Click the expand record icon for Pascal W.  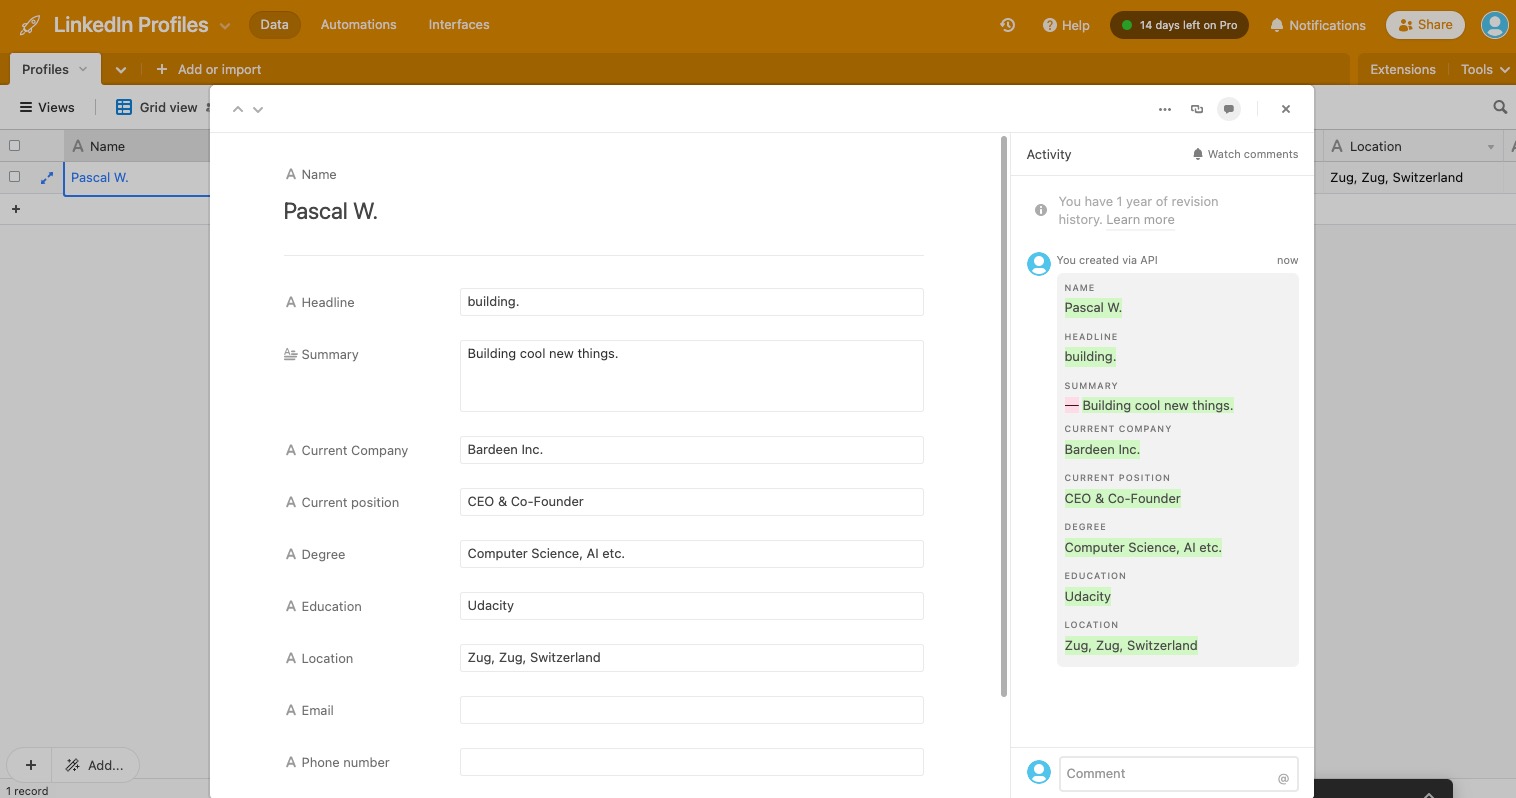coord(46,178)
